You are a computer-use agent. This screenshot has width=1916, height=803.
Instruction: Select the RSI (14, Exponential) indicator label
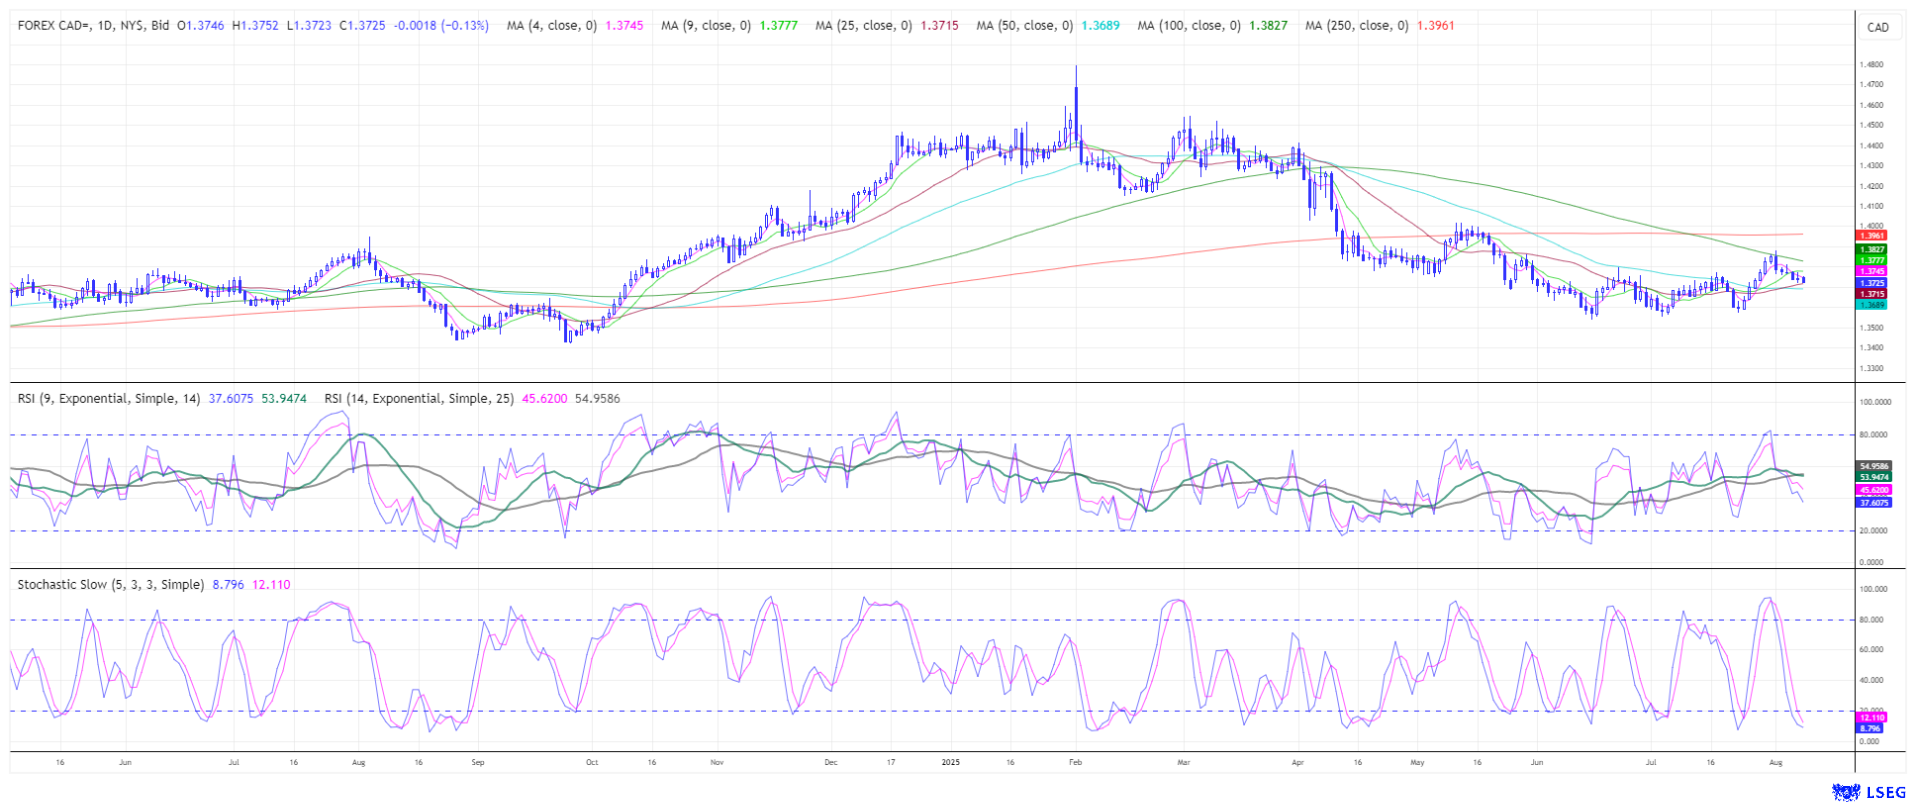pos(418,399)
